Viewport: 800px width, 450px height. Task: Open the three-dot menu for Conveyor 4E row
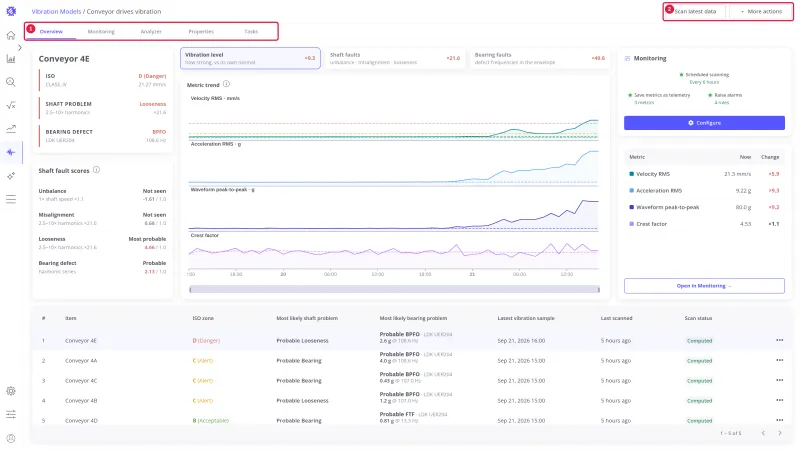pyautogui.click(x=779, y=340)
